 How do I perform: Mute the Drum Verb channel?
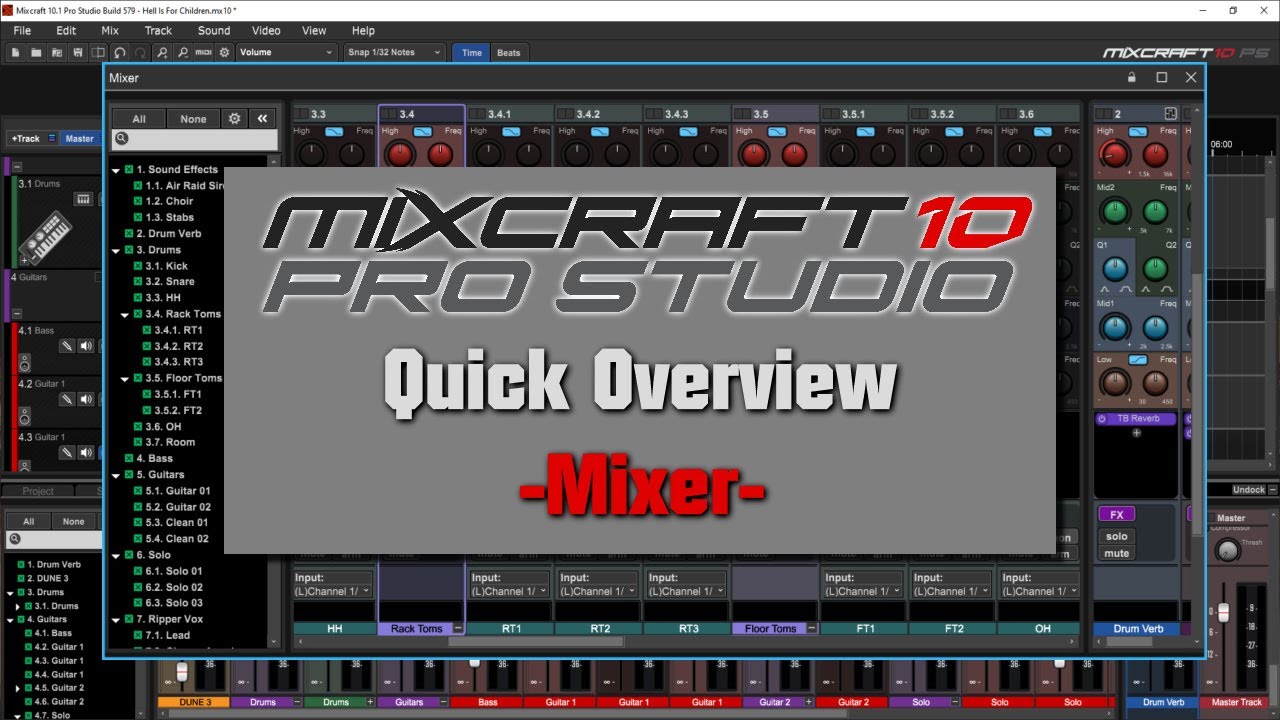tap(1117, 553)
